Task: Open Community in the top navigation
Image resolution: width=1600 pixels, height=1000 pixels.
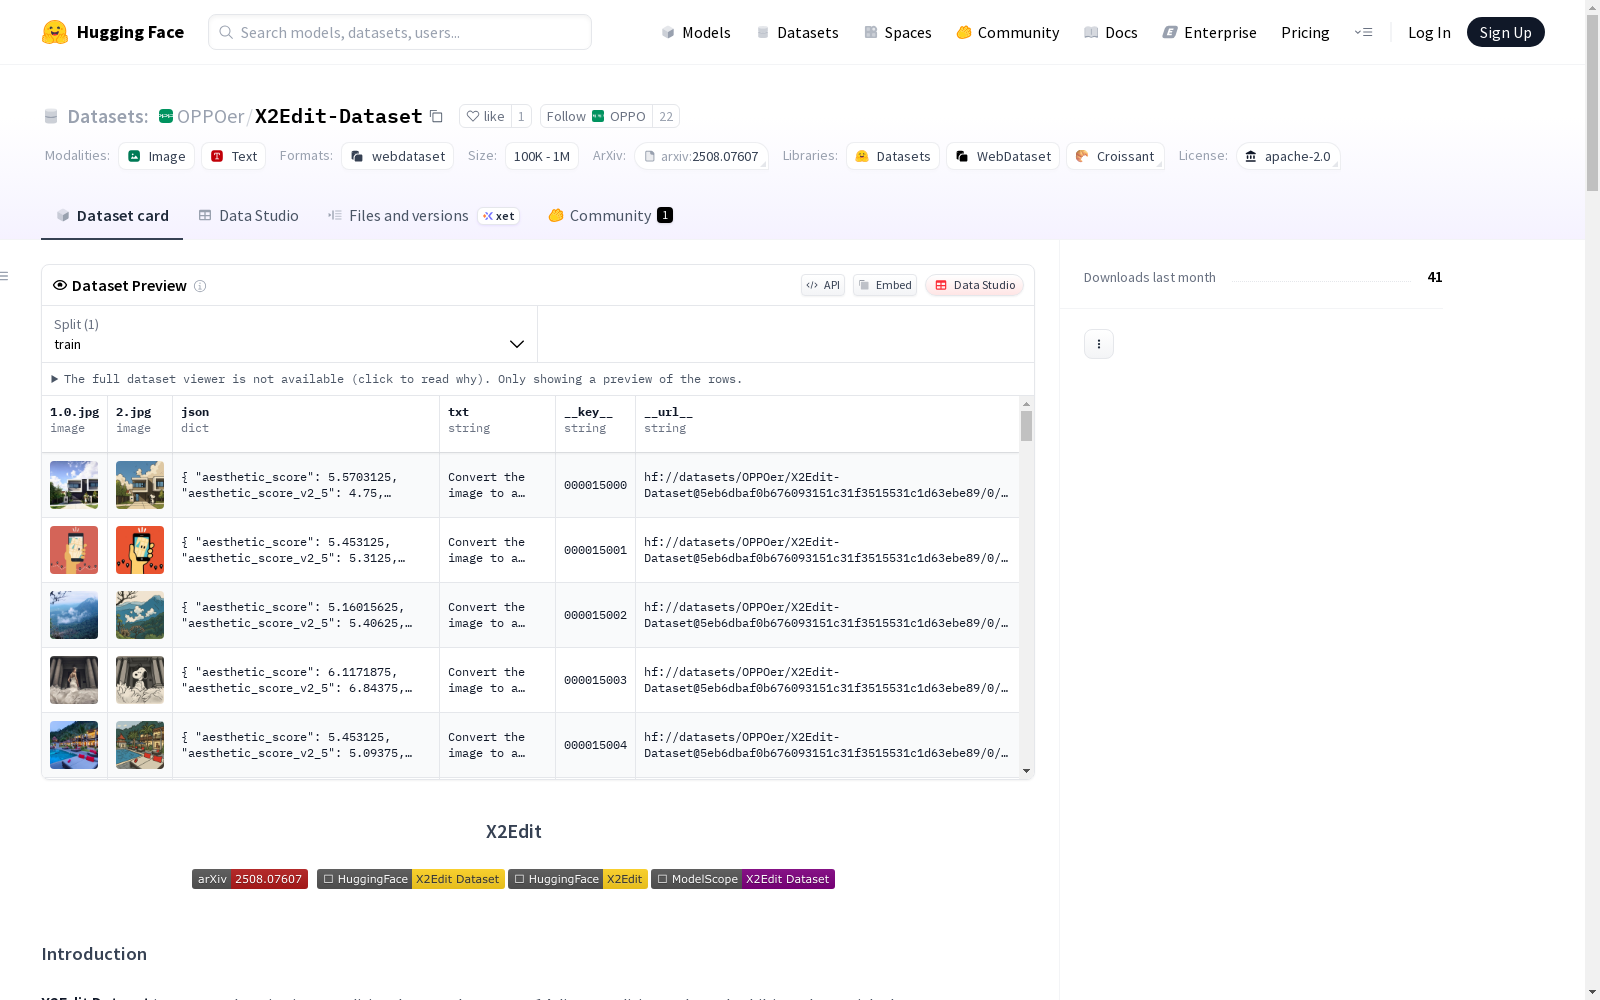Action: 1007,32
